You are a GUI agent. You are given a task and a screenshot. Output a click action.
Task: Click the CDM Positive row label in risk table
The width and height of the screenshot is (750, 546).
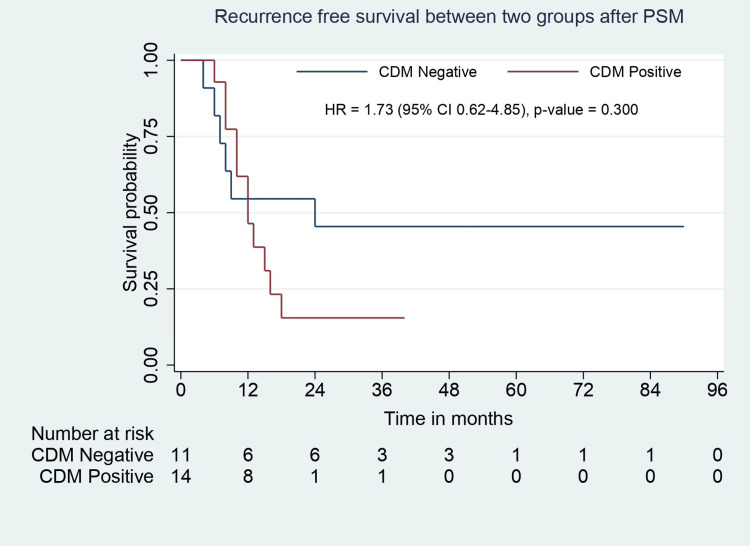coord(97,477)
